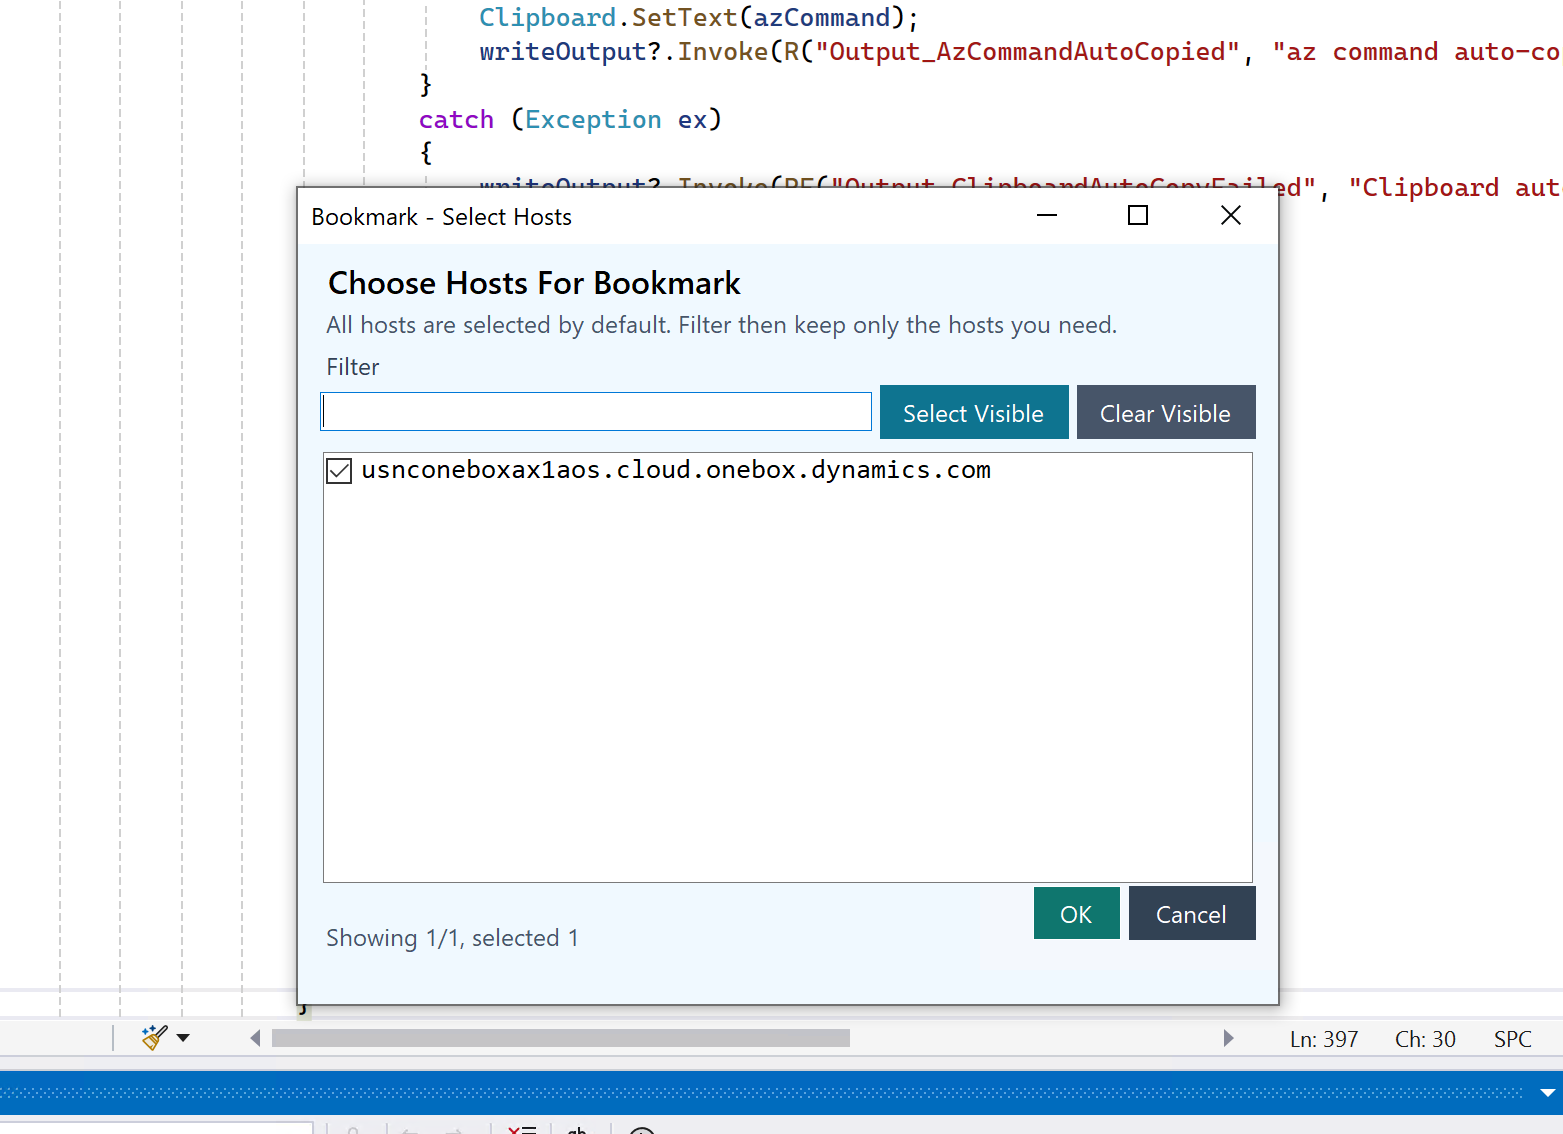The width and height of the screenshot is (1563, 1134).
Task: Select the usnconeboxax1aos host name text in list
Action: click(676, 470)
